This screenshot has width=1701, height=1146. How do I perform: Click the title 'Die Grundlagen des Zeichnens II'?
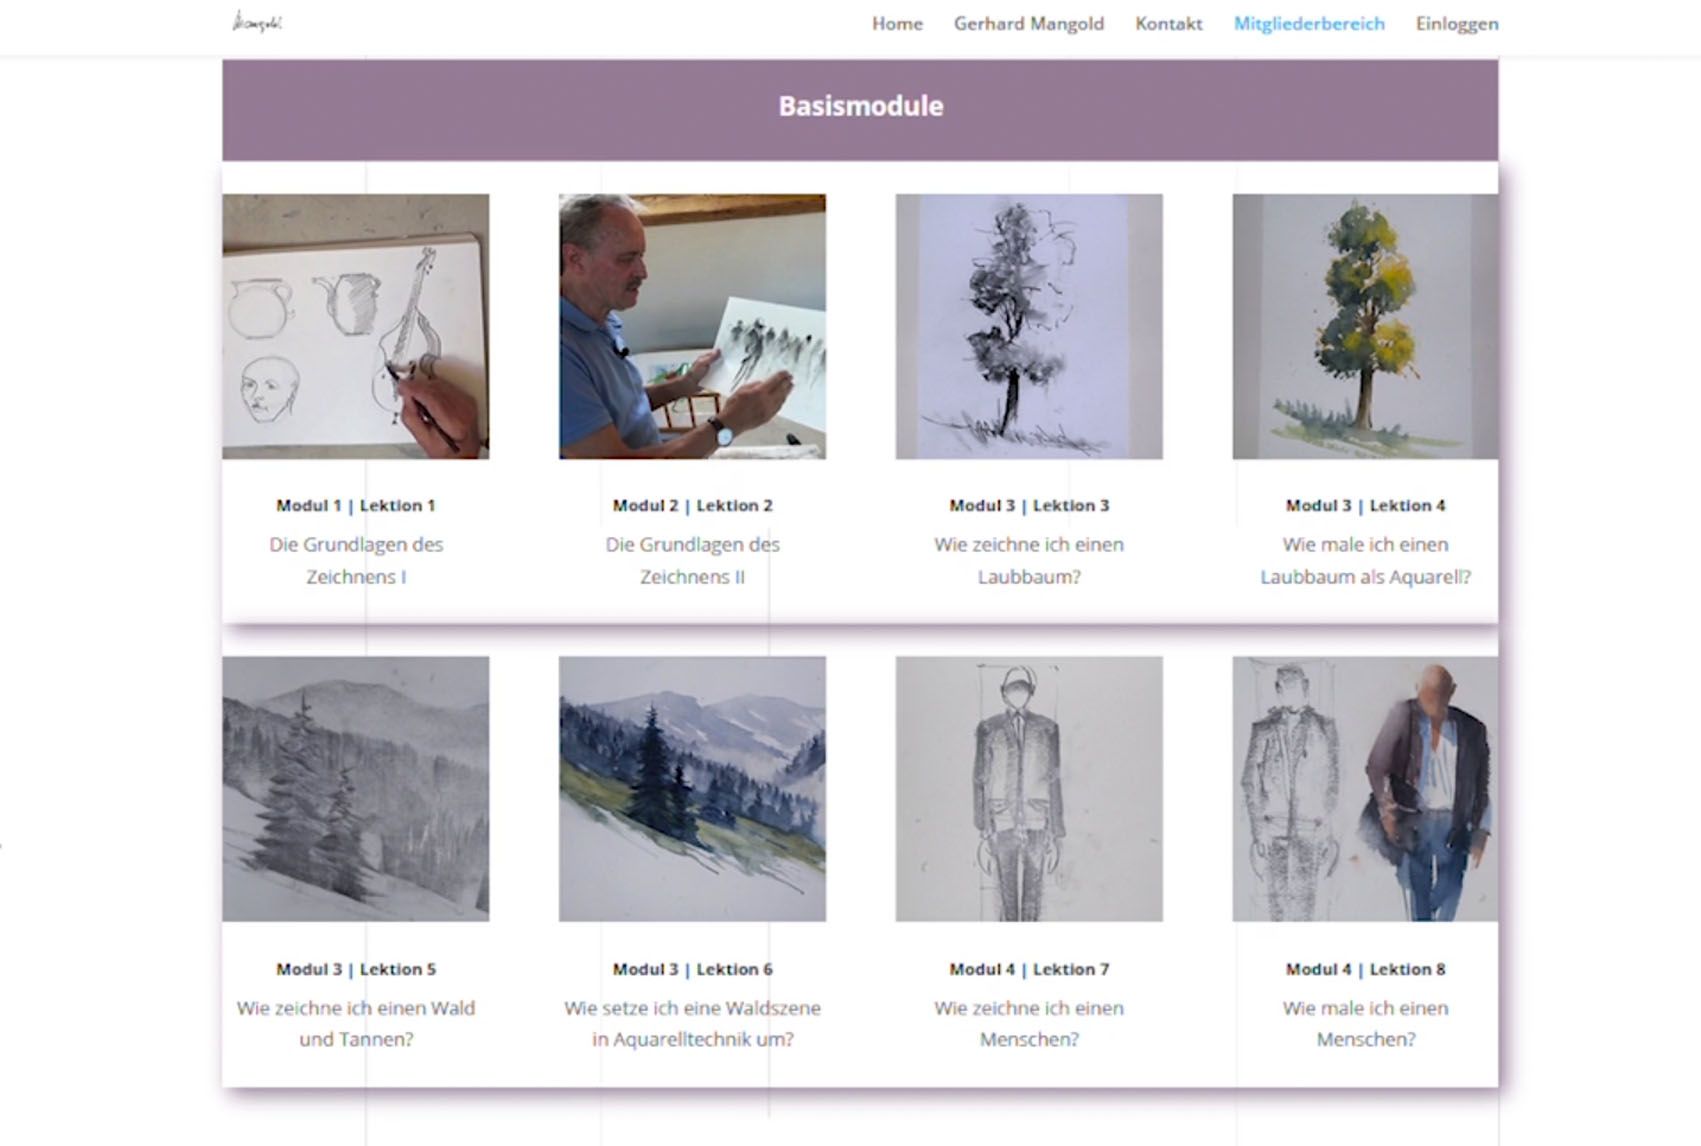coord(692,560)
